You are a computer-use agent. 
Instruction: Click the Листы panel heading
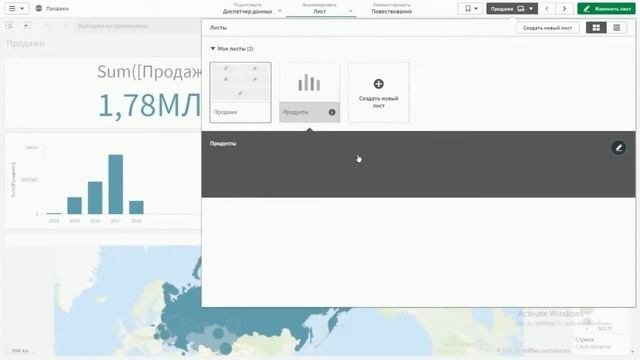(218, 28)
